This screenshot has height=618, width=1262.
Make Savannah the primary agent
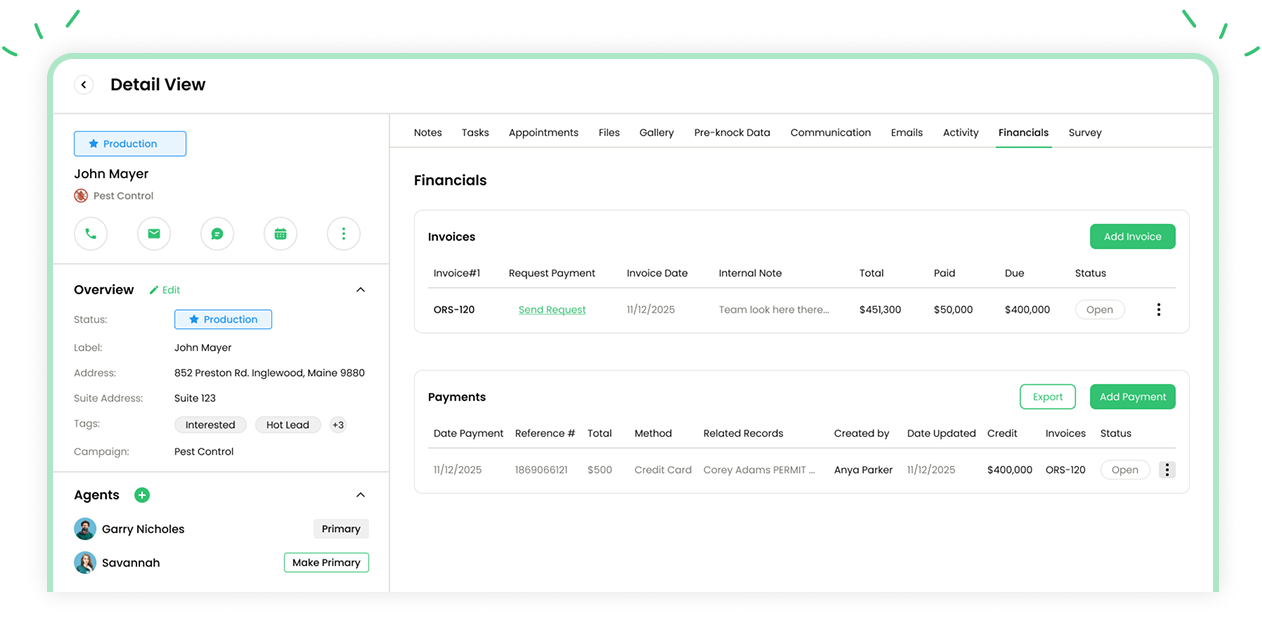coord(326,563)
